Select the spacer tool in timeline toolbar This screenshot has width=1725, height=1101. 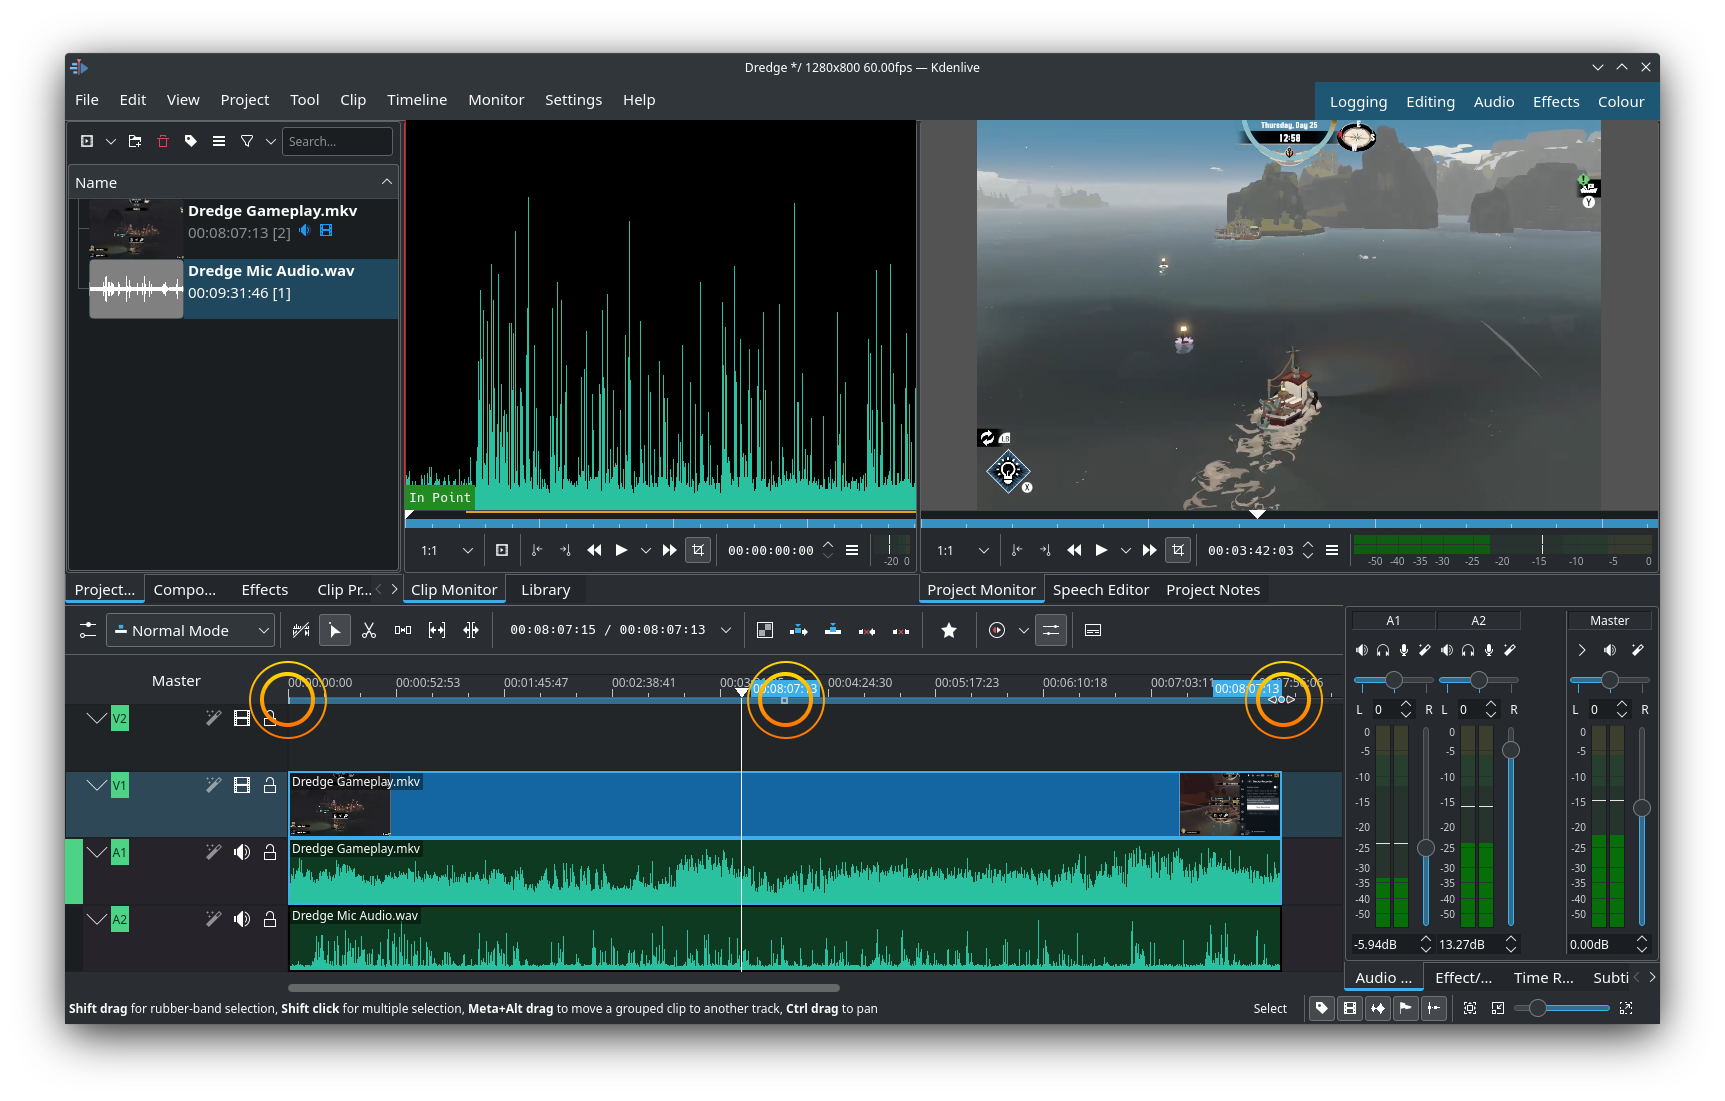(x=403, y=630)
